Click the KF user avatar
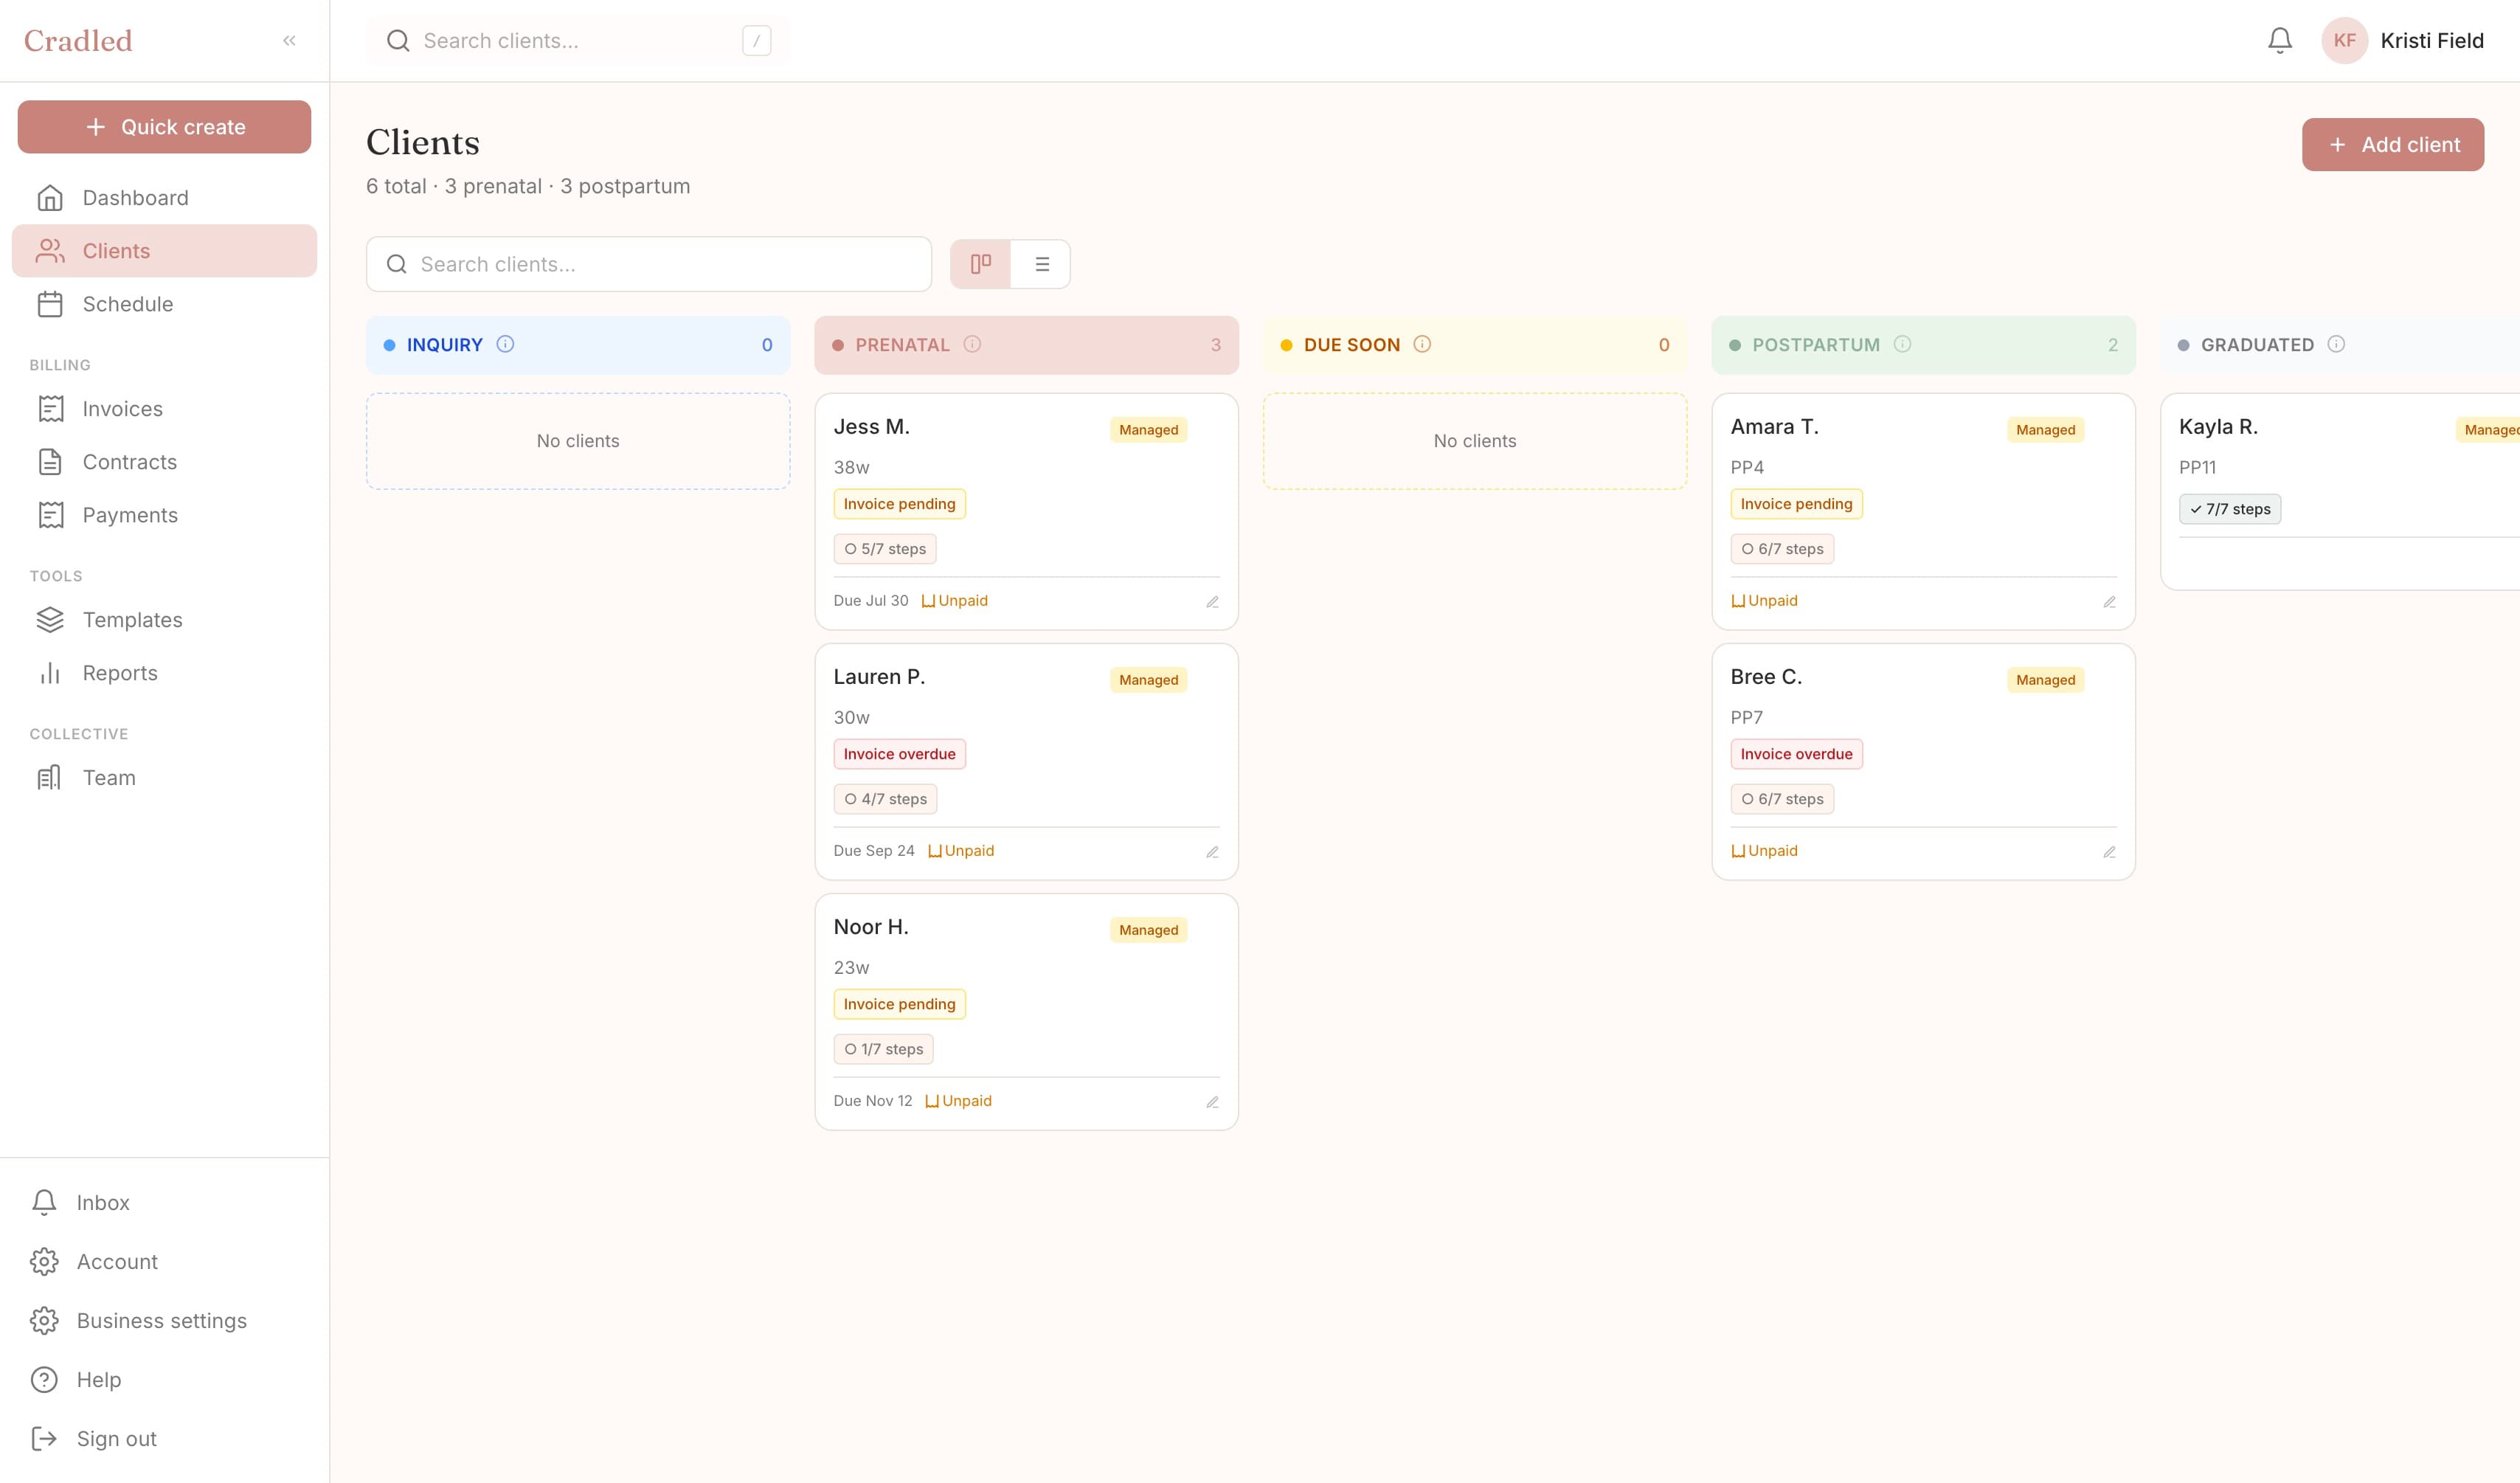 coord(2344,41)
